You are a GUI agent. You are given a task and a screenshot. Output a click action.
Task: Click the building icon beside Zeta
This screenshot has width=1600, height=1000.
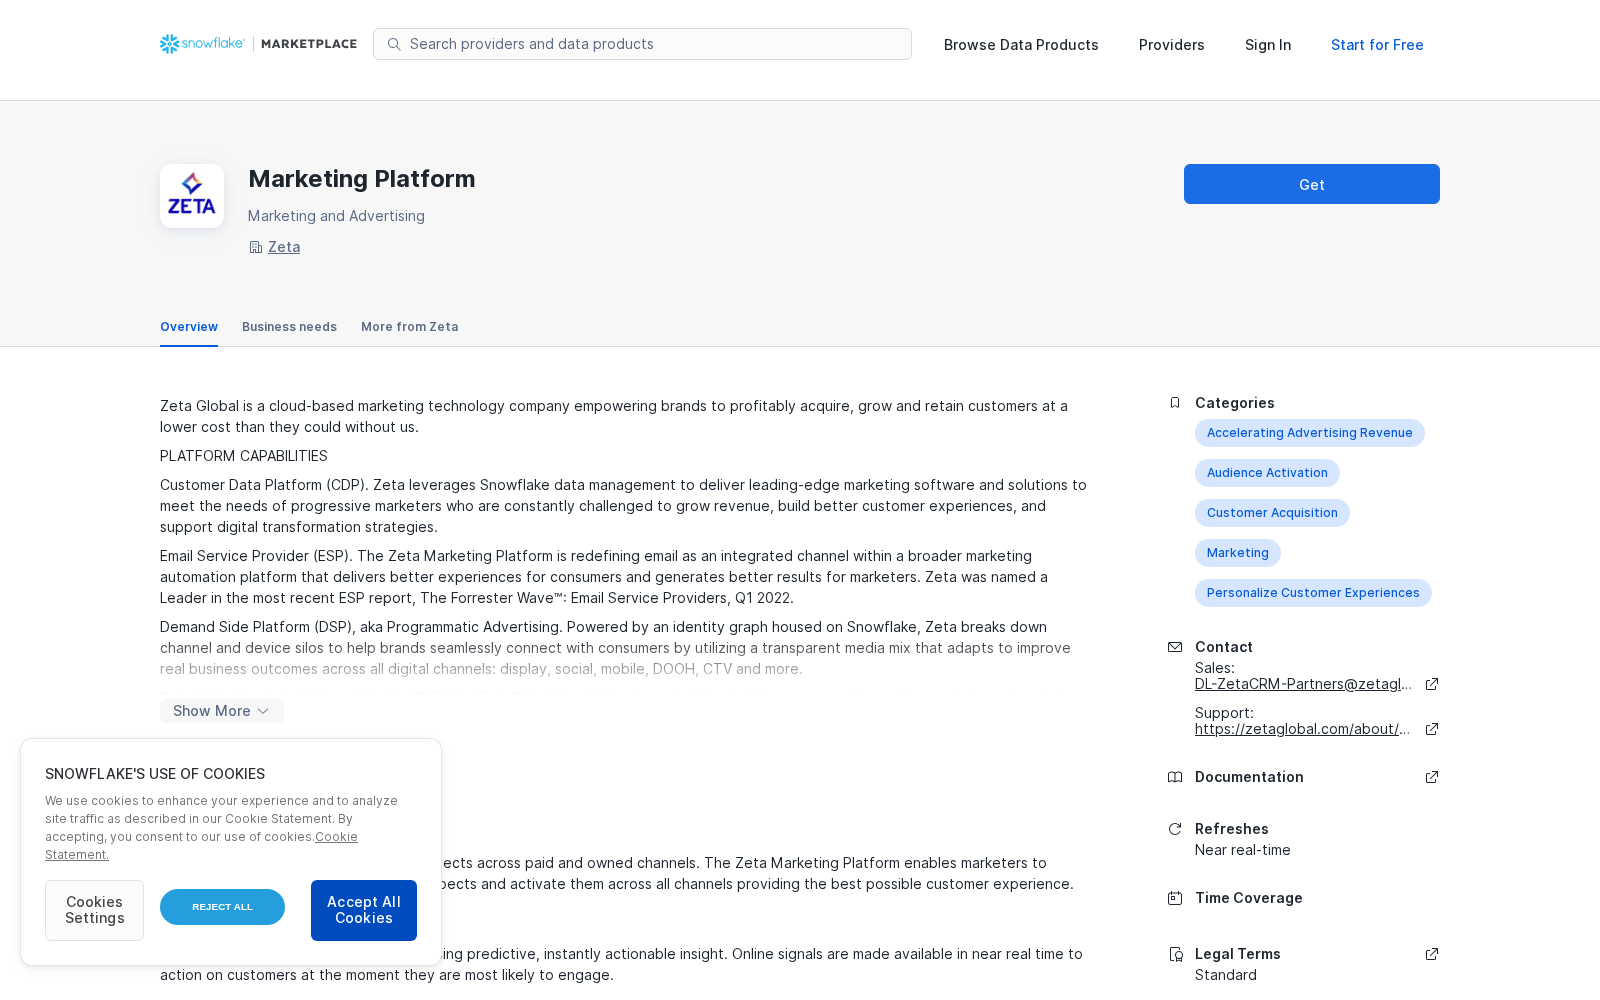[255, 247]
